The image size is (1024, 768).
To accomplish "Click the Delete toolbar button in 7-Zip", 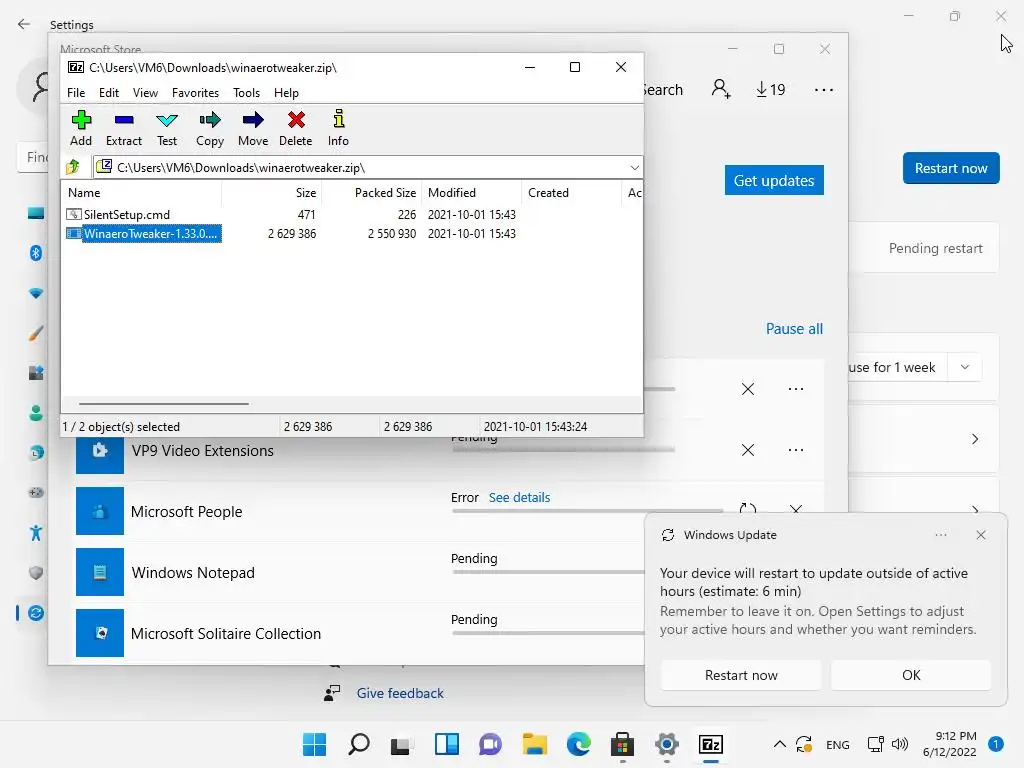I will pyautogui.click(x=296, y=129).
